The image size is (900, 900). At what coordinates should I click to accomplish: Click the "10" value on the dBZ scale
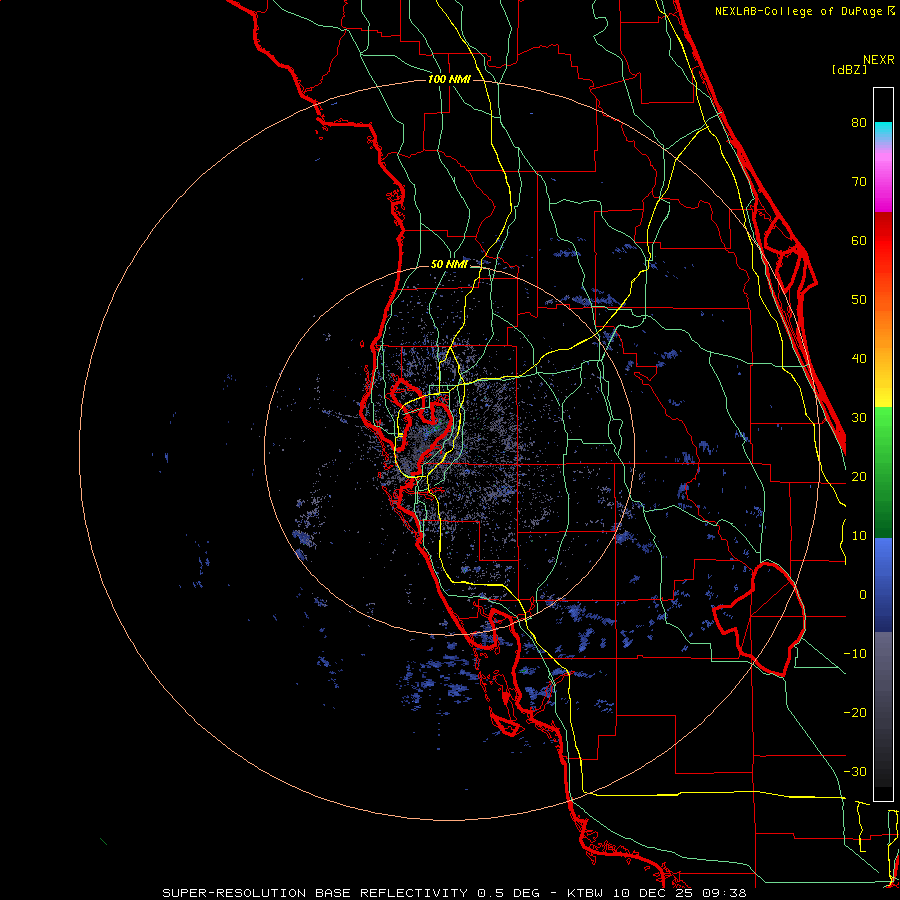(859, 536)
